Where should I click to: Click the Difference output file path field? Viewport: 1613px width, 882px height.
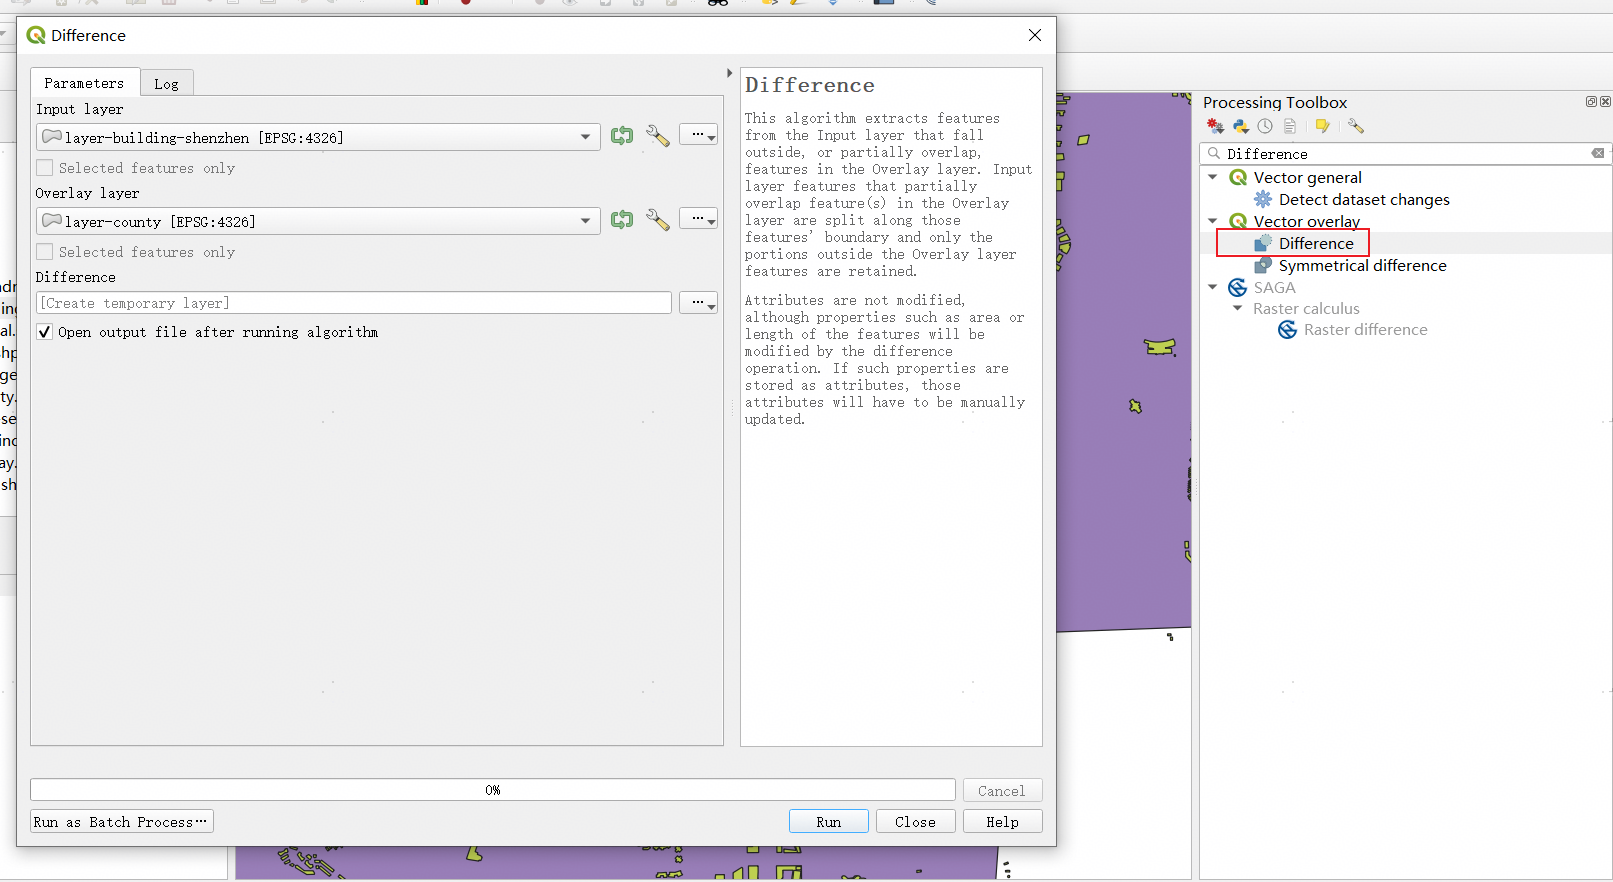click(x=354, y=303)
